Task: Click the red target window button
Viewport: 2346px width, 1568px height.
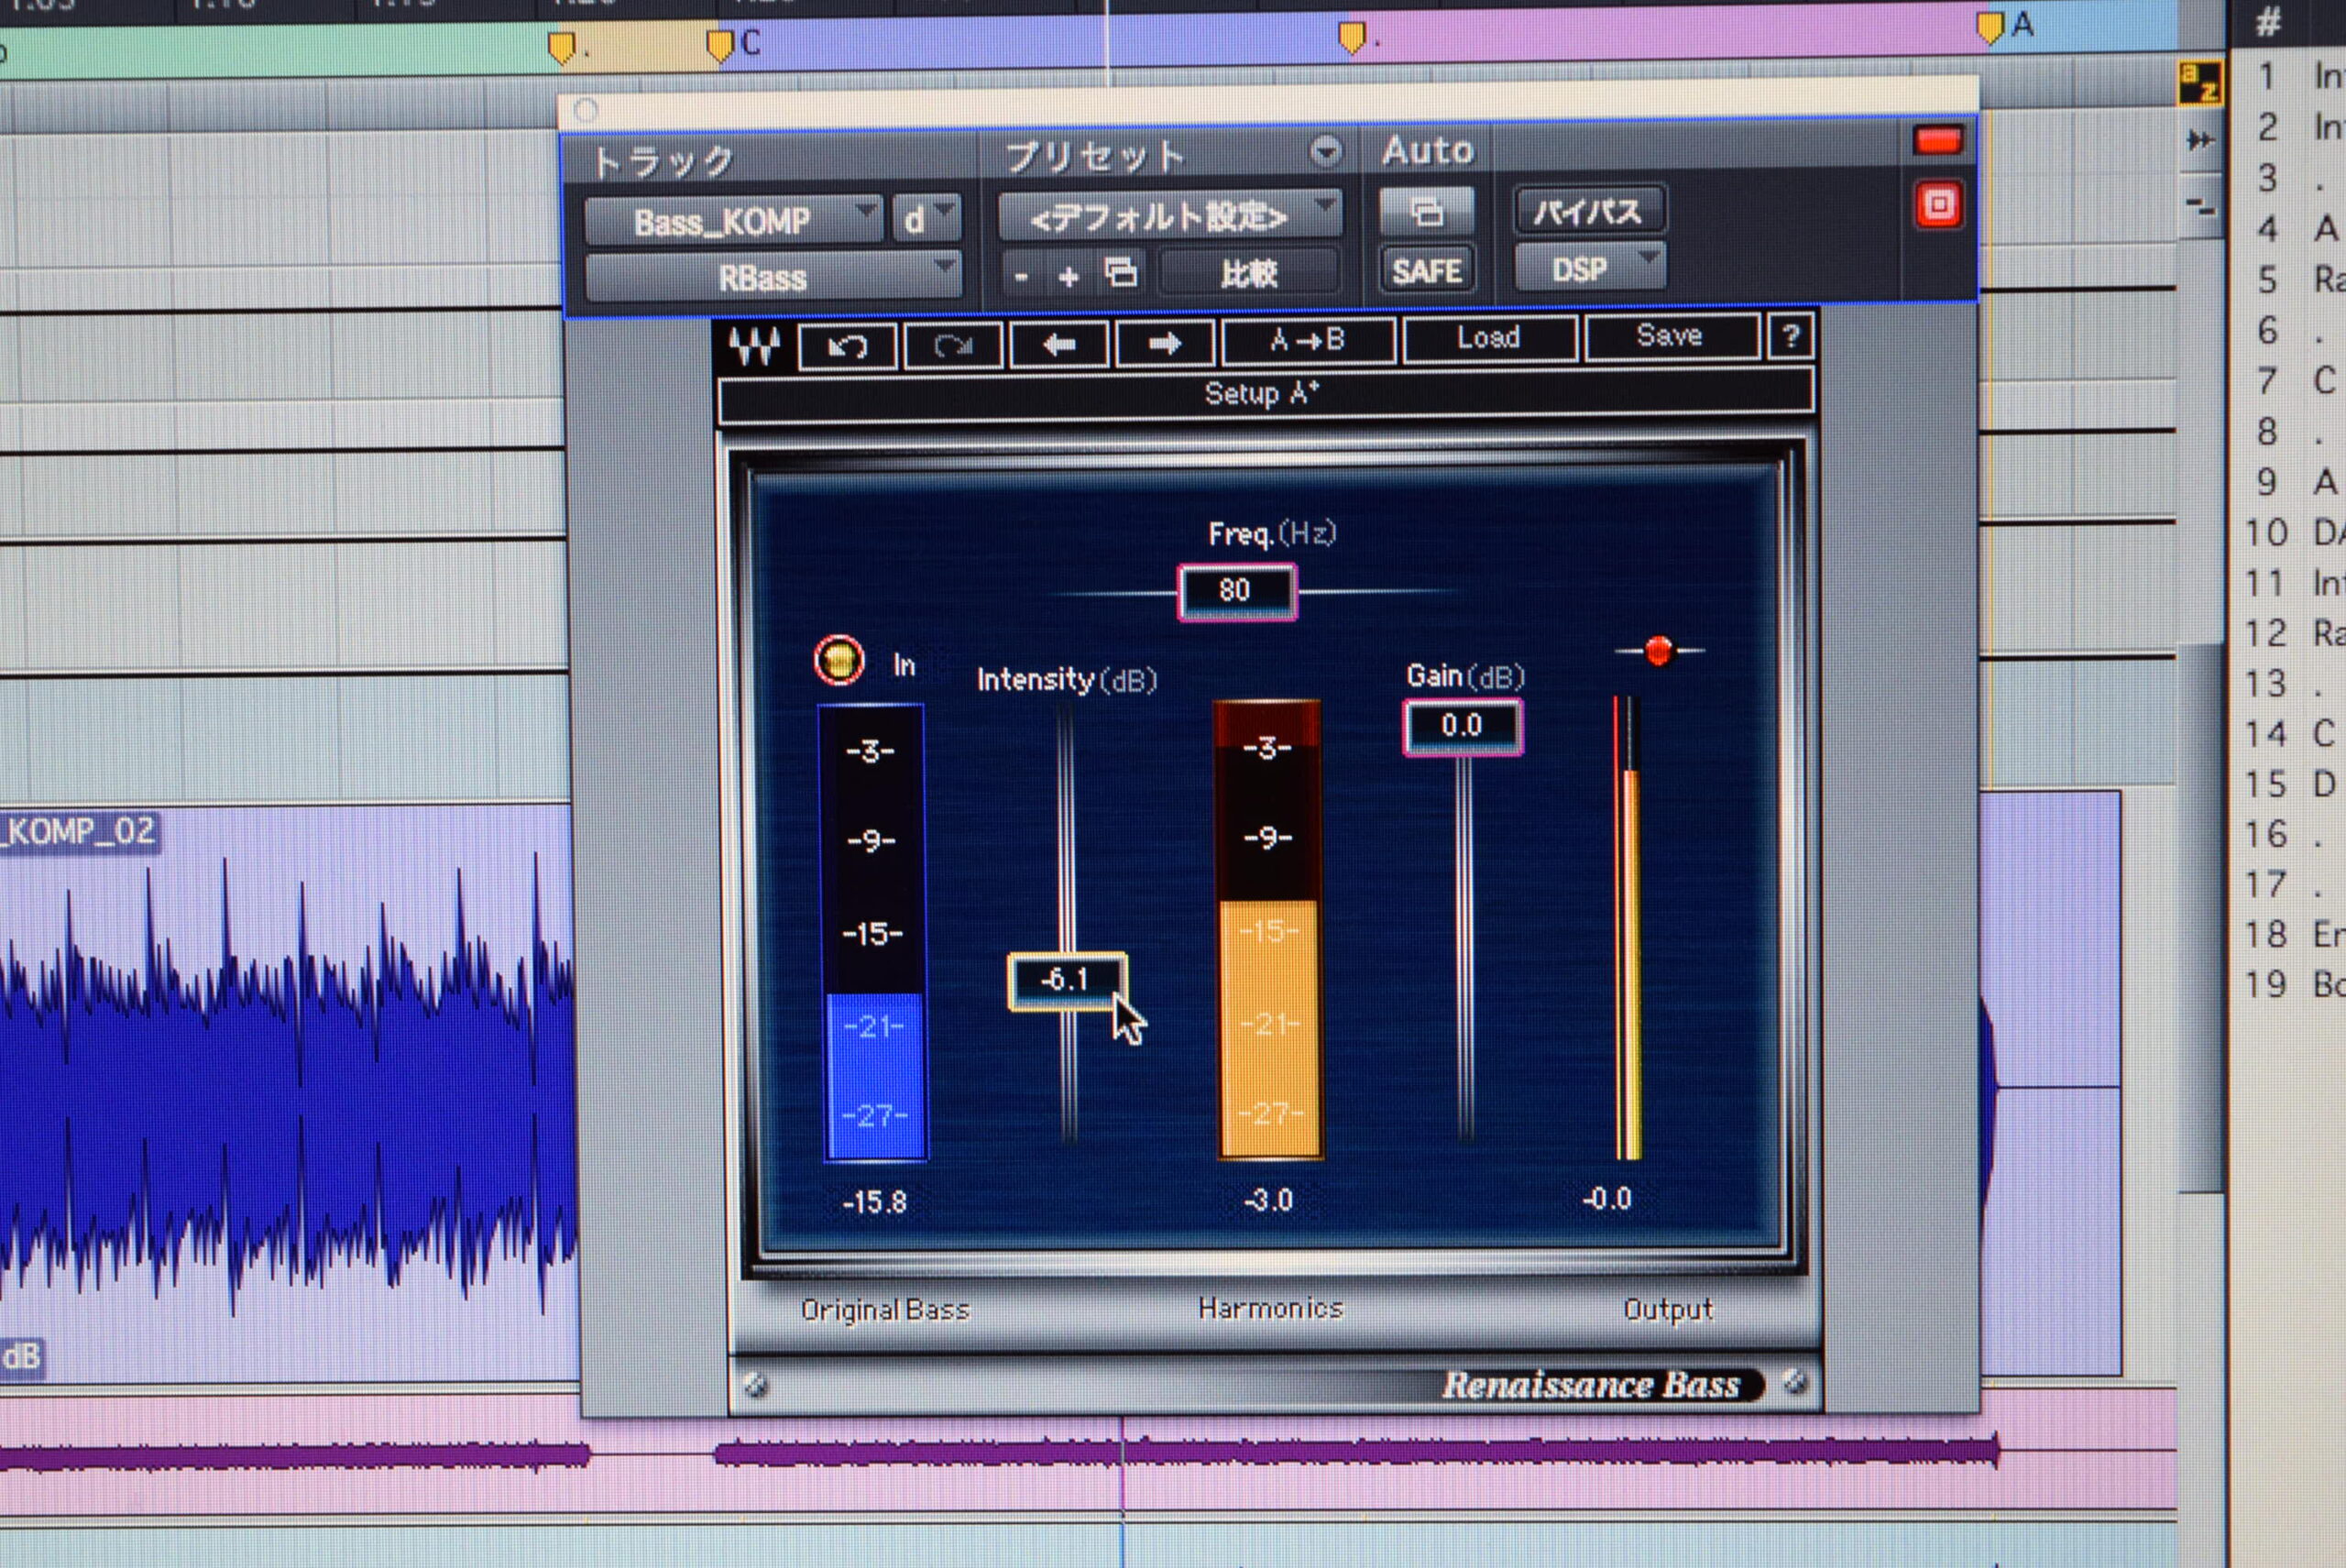Action: coord(1939,206)
